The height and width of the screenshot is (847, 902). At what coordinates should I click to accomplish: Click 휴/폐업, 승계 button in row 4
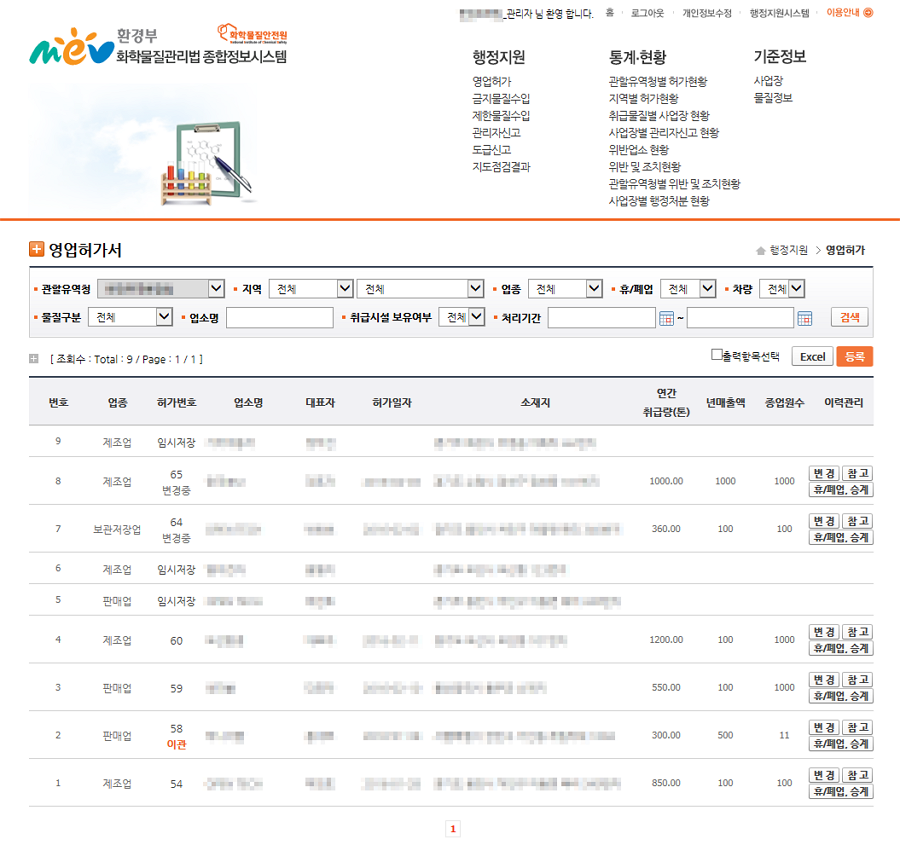coord(841,648)
